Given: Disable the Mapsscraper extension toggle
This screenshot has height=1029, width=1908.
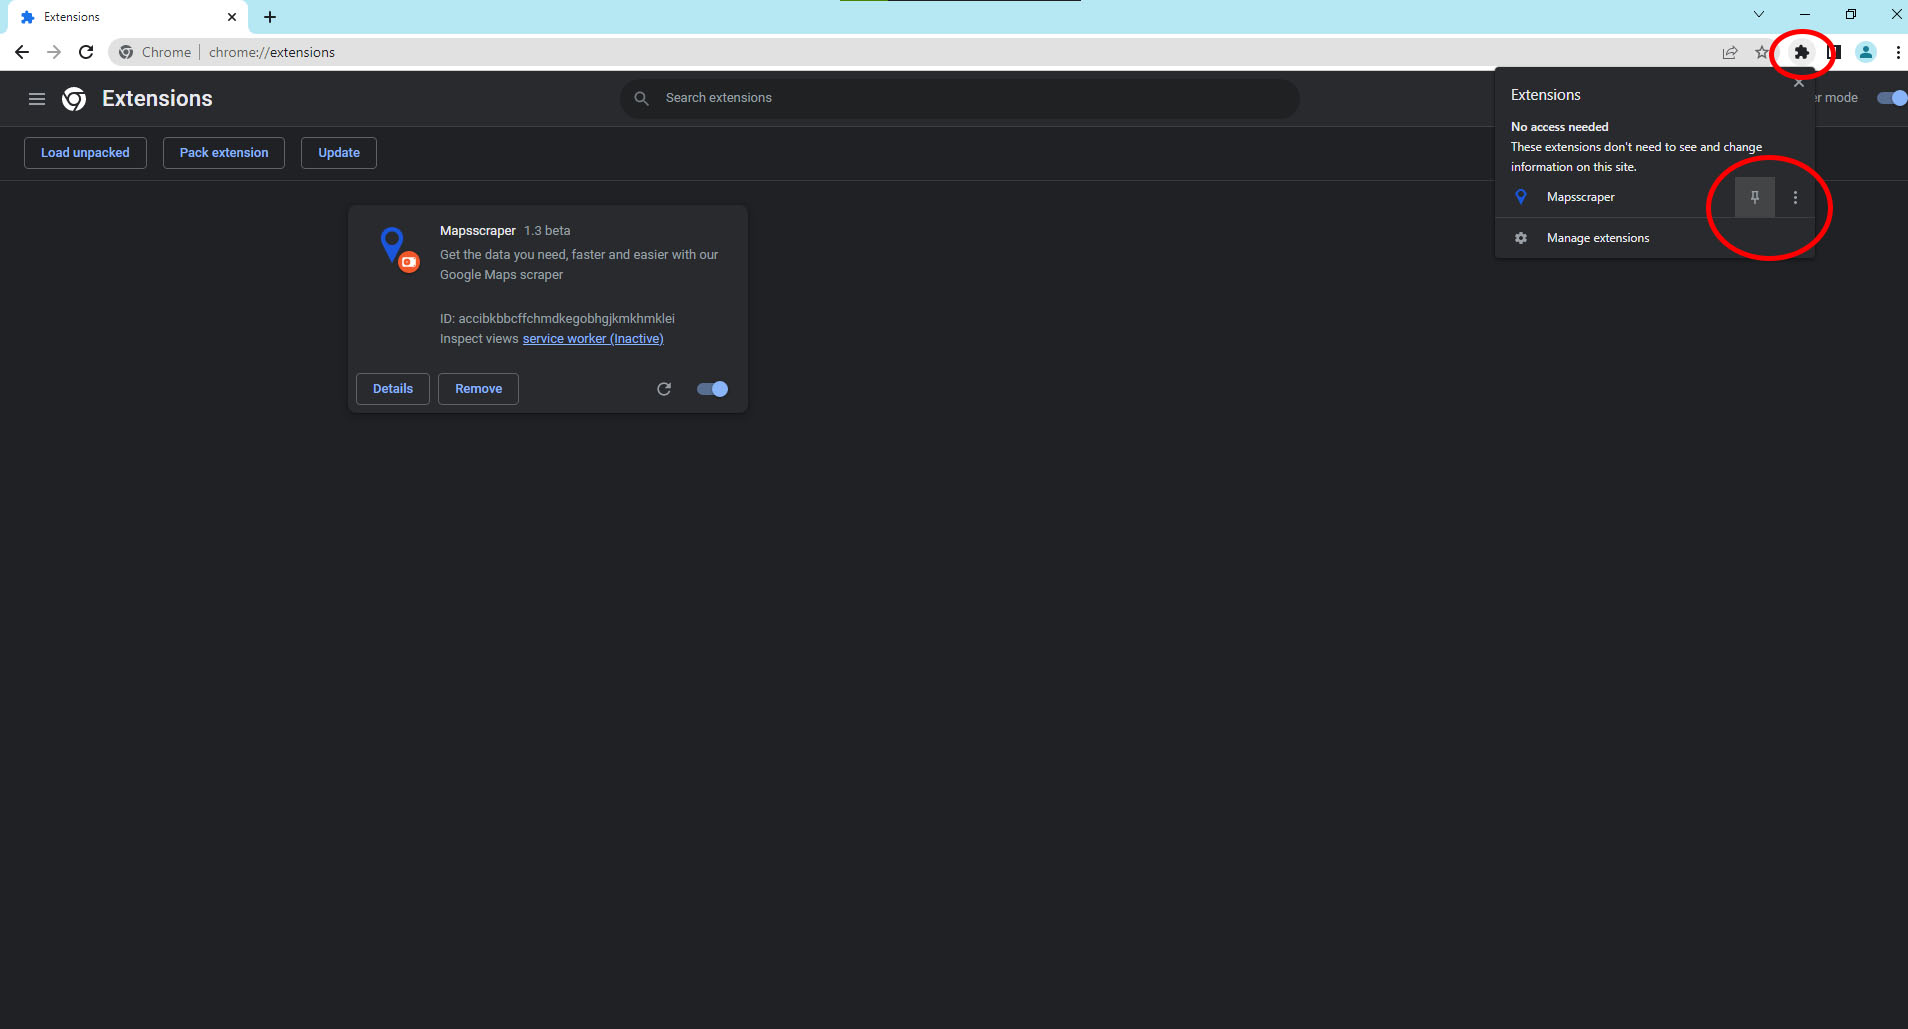Looking at the screenshot, I should coord(712,389).
